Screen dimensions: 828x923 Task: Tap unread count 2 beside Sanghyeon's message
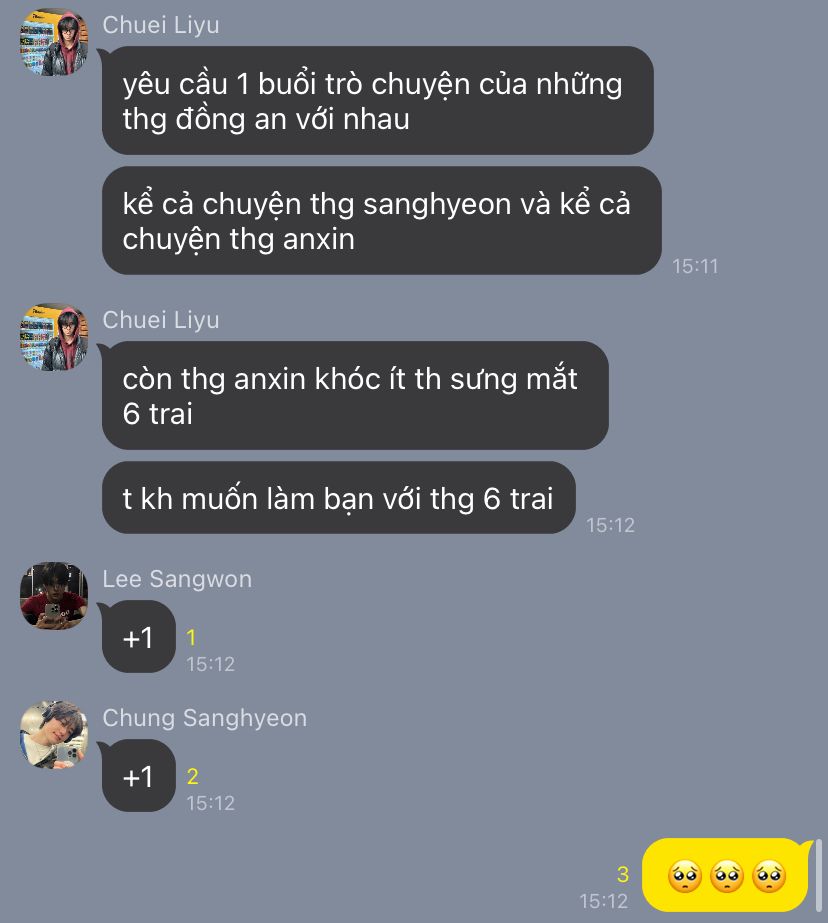tap(192, 776)
